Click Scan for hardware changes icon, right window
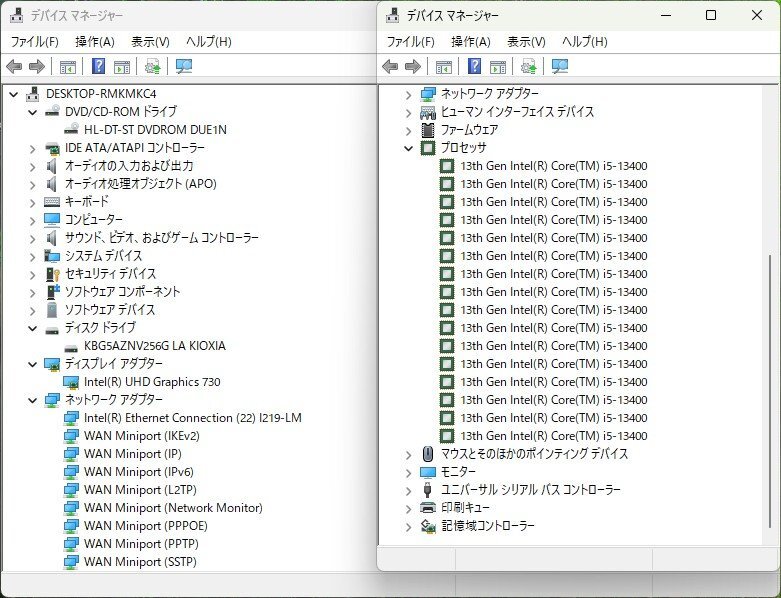Image resolution: width=781 pixels, height=598 pixels. tap(560, 66)
